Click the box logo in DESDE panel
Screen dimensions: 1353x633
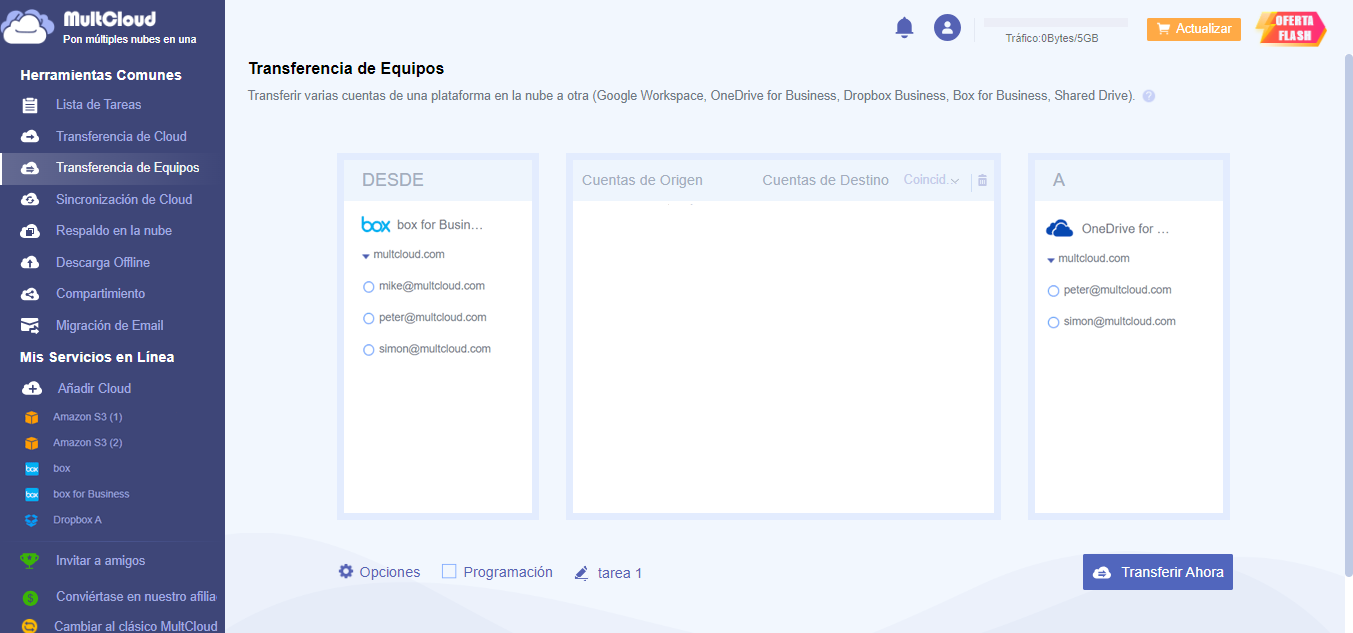point(376,225)
